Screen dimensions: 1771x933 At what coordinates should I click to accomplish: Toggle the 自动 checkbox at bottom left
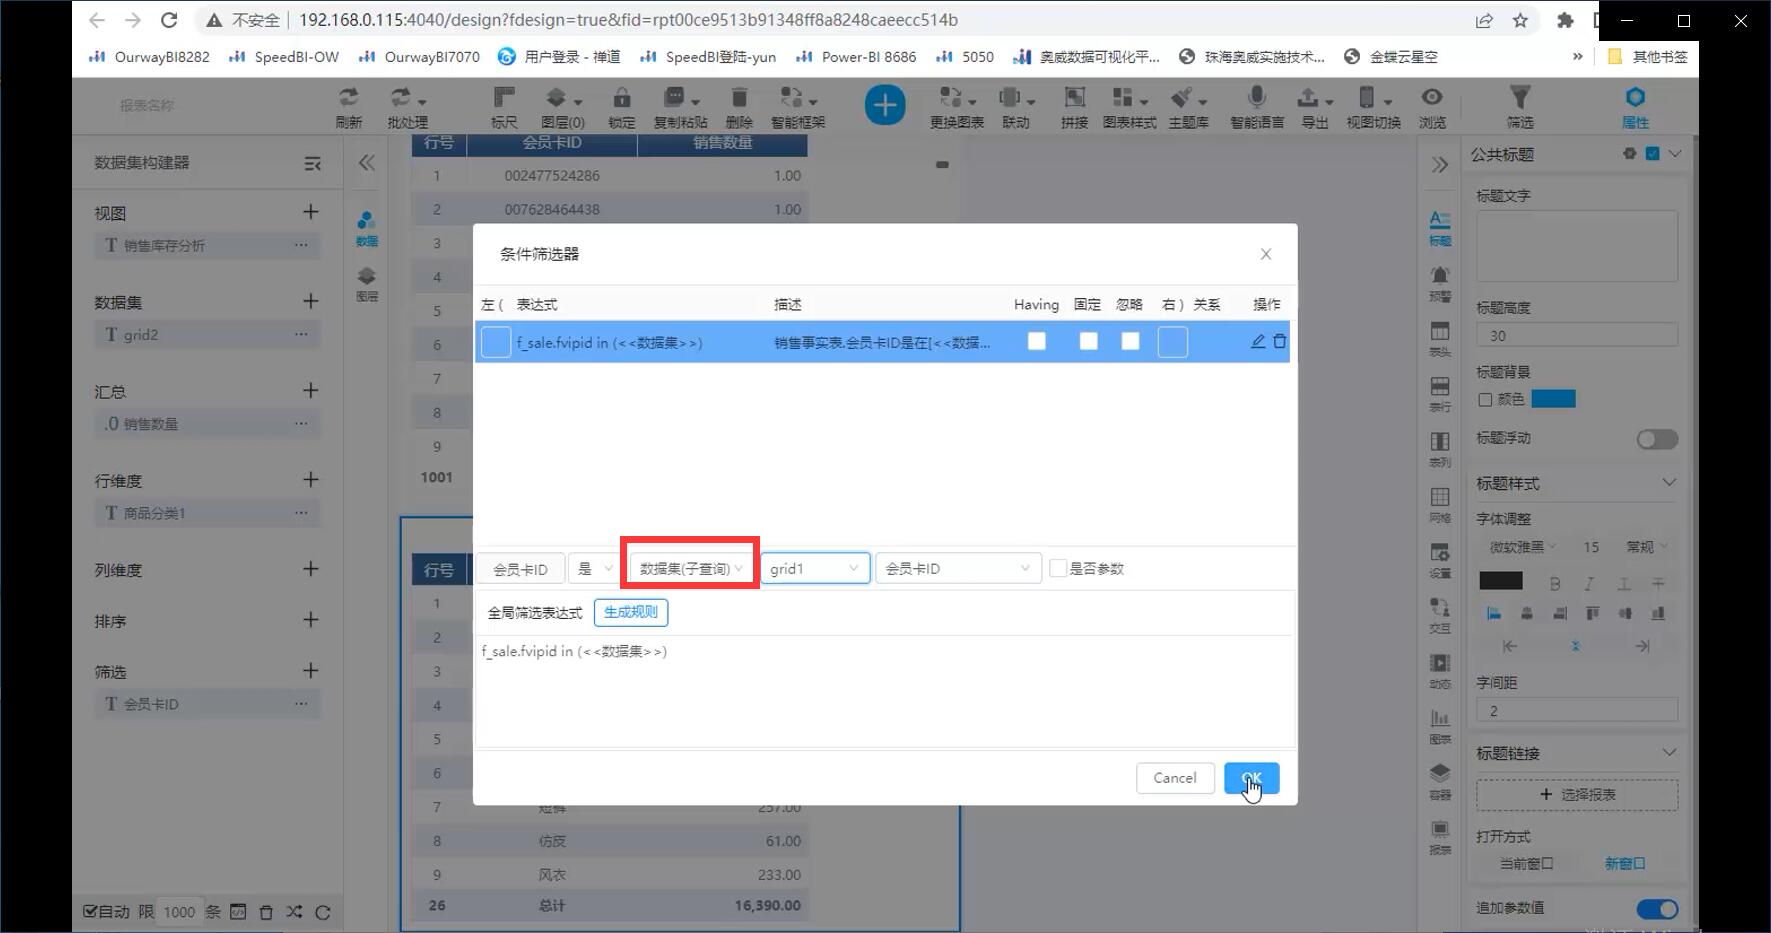click(x=90, y=911)
